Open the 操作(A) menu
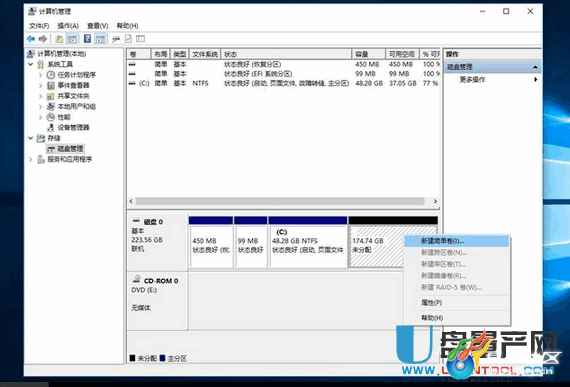 (68, 26)
